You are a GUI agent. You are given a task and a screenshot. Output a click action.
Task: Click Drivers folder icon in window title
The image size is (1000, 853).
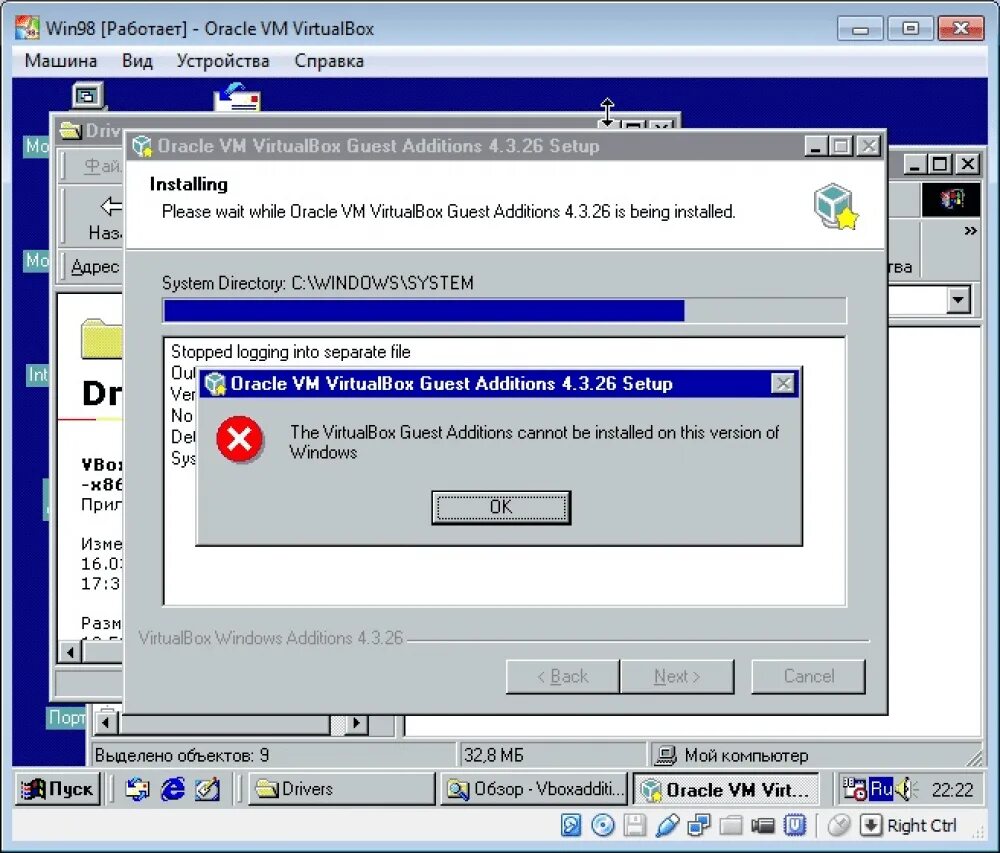coord(71,131)
